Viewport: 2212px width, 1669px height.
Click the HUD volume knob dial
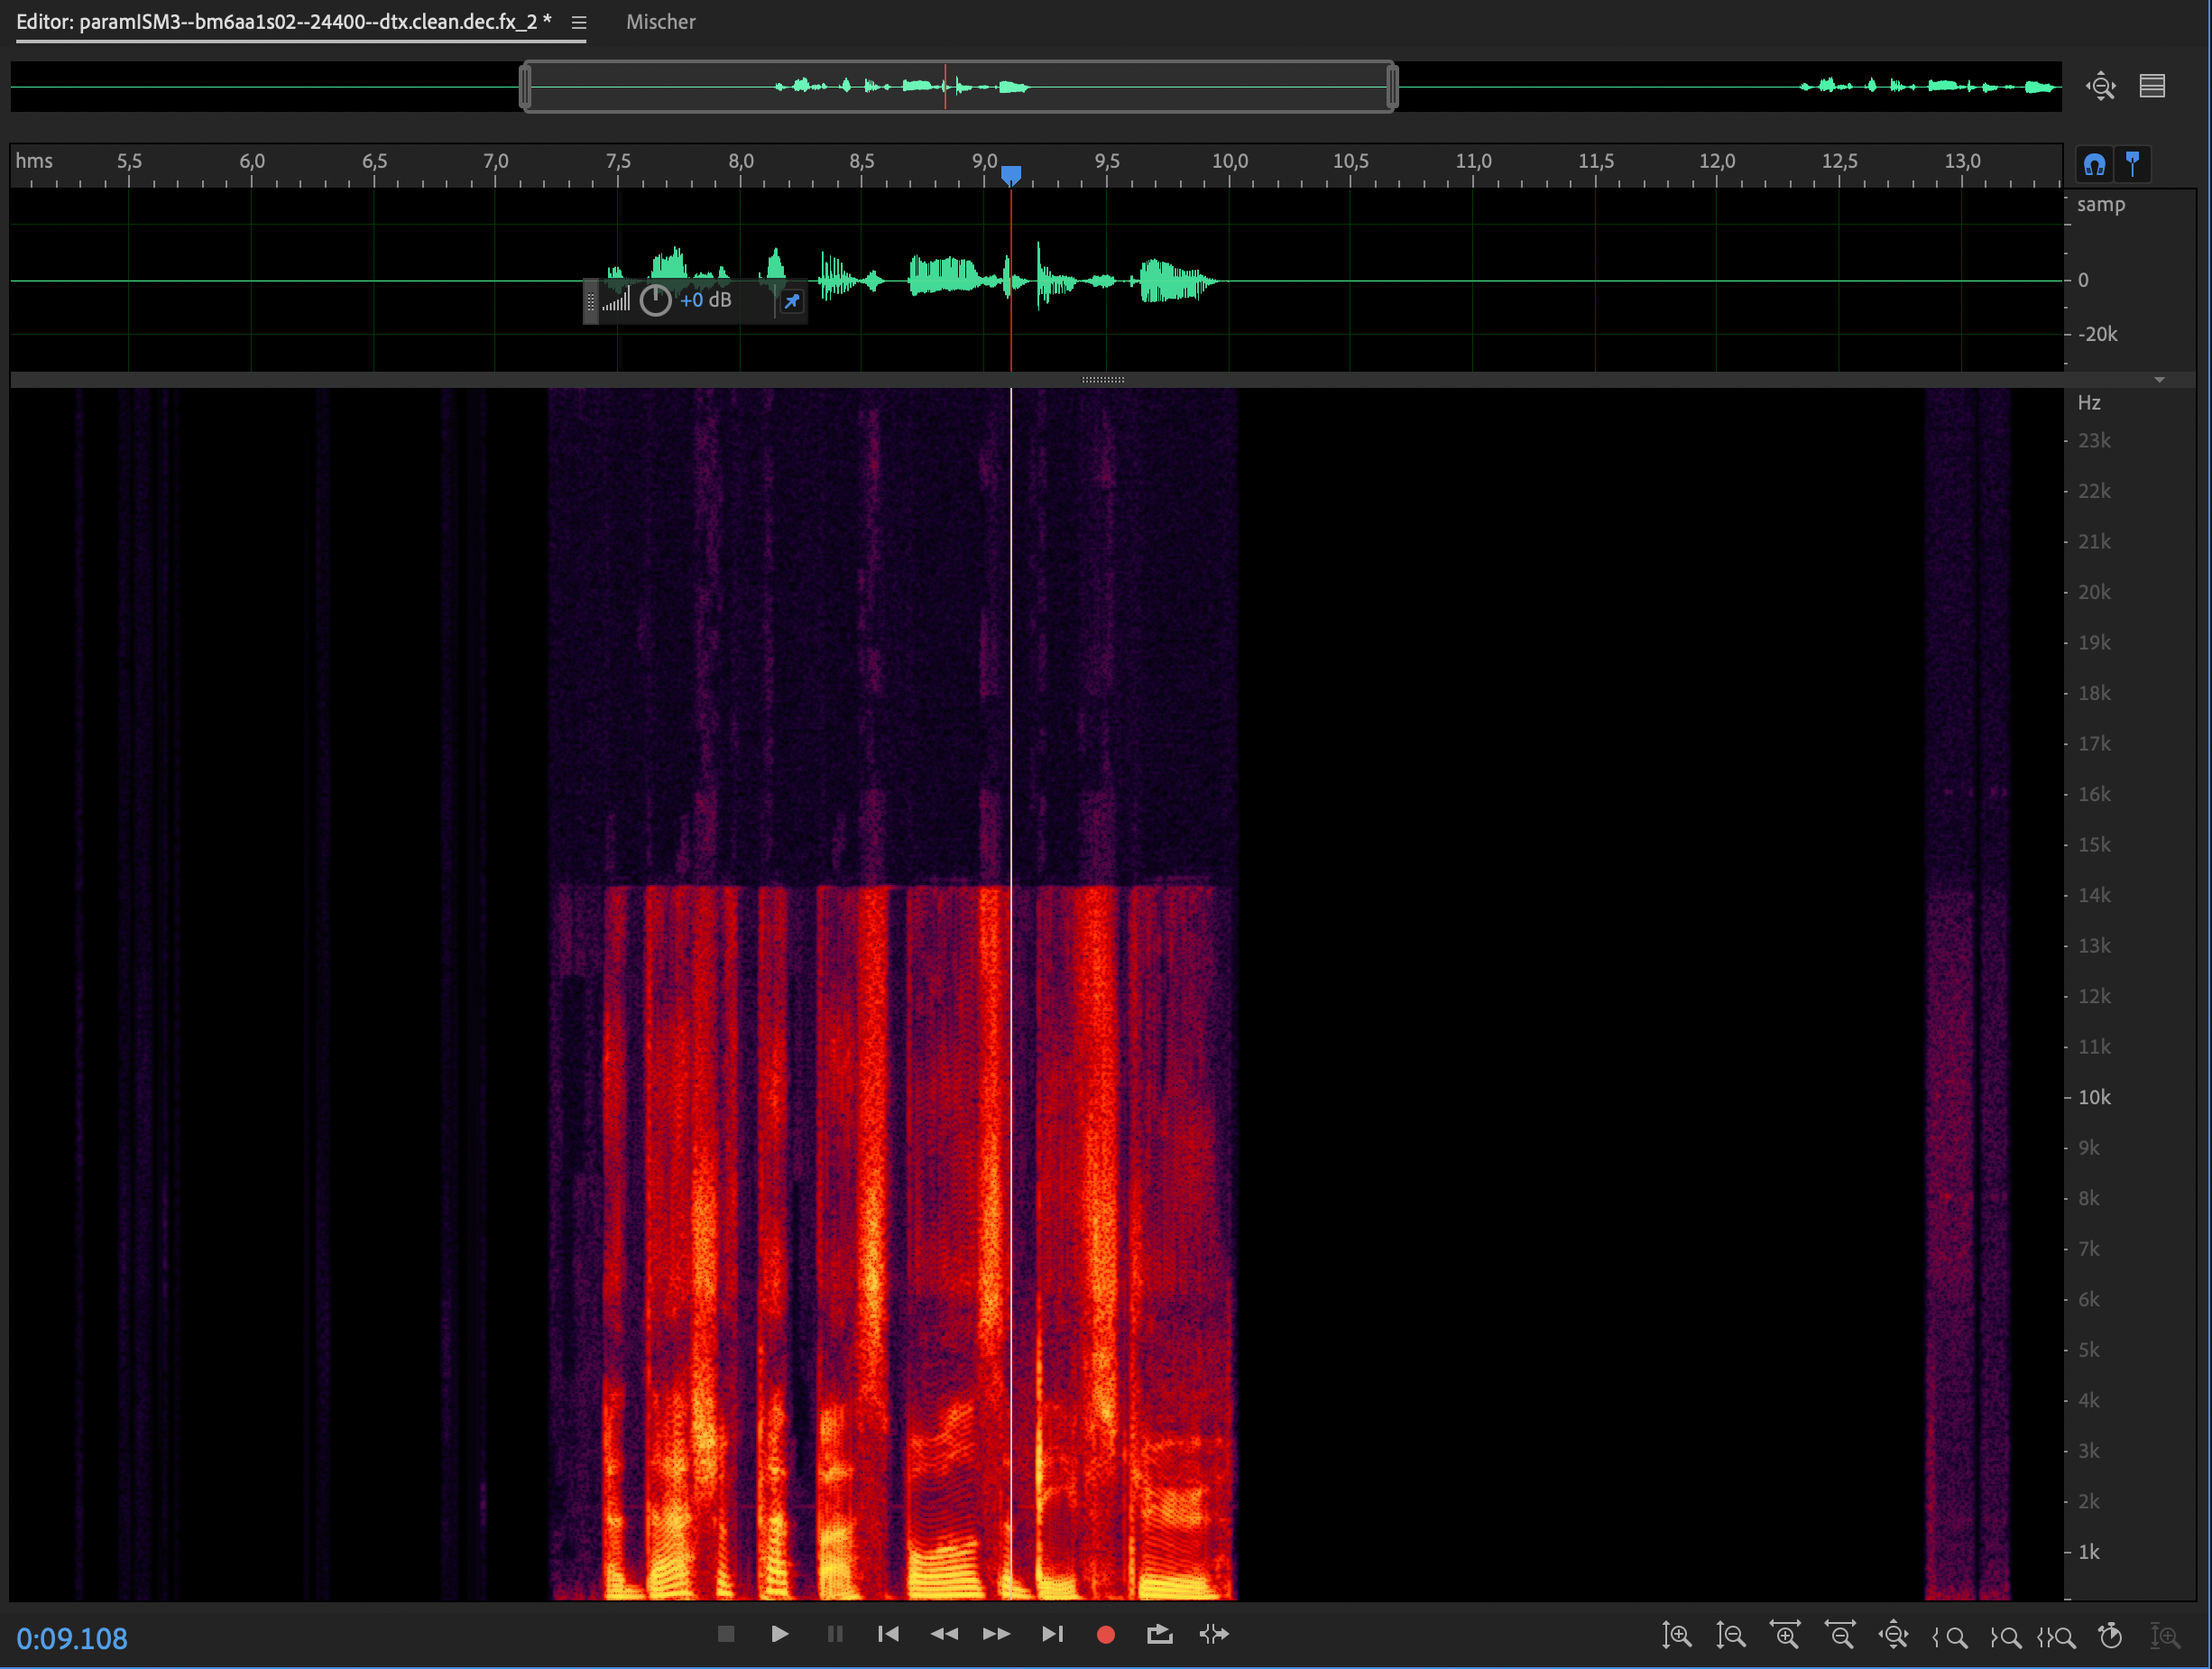pyautogui.click(x=655, y=300)
